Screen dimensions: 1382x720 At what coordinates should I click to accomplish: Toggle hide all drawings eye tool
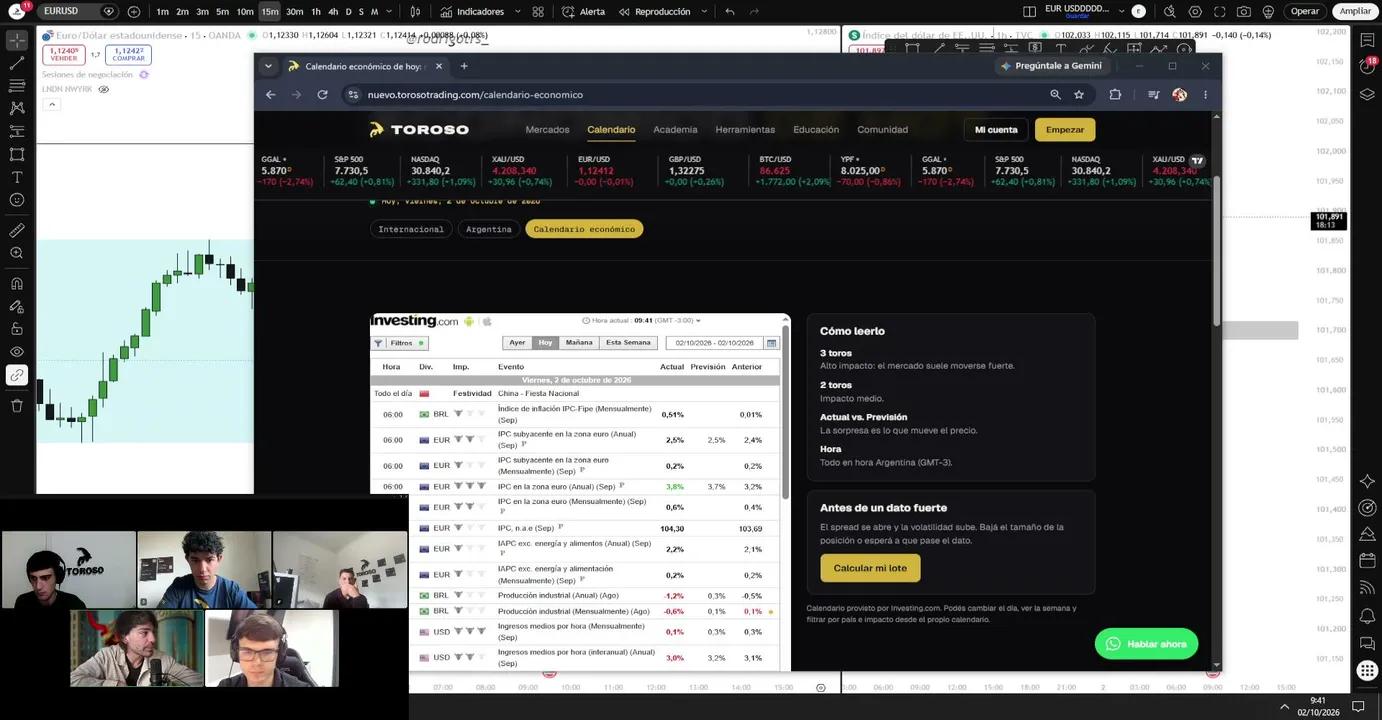[x=17, y=352]
